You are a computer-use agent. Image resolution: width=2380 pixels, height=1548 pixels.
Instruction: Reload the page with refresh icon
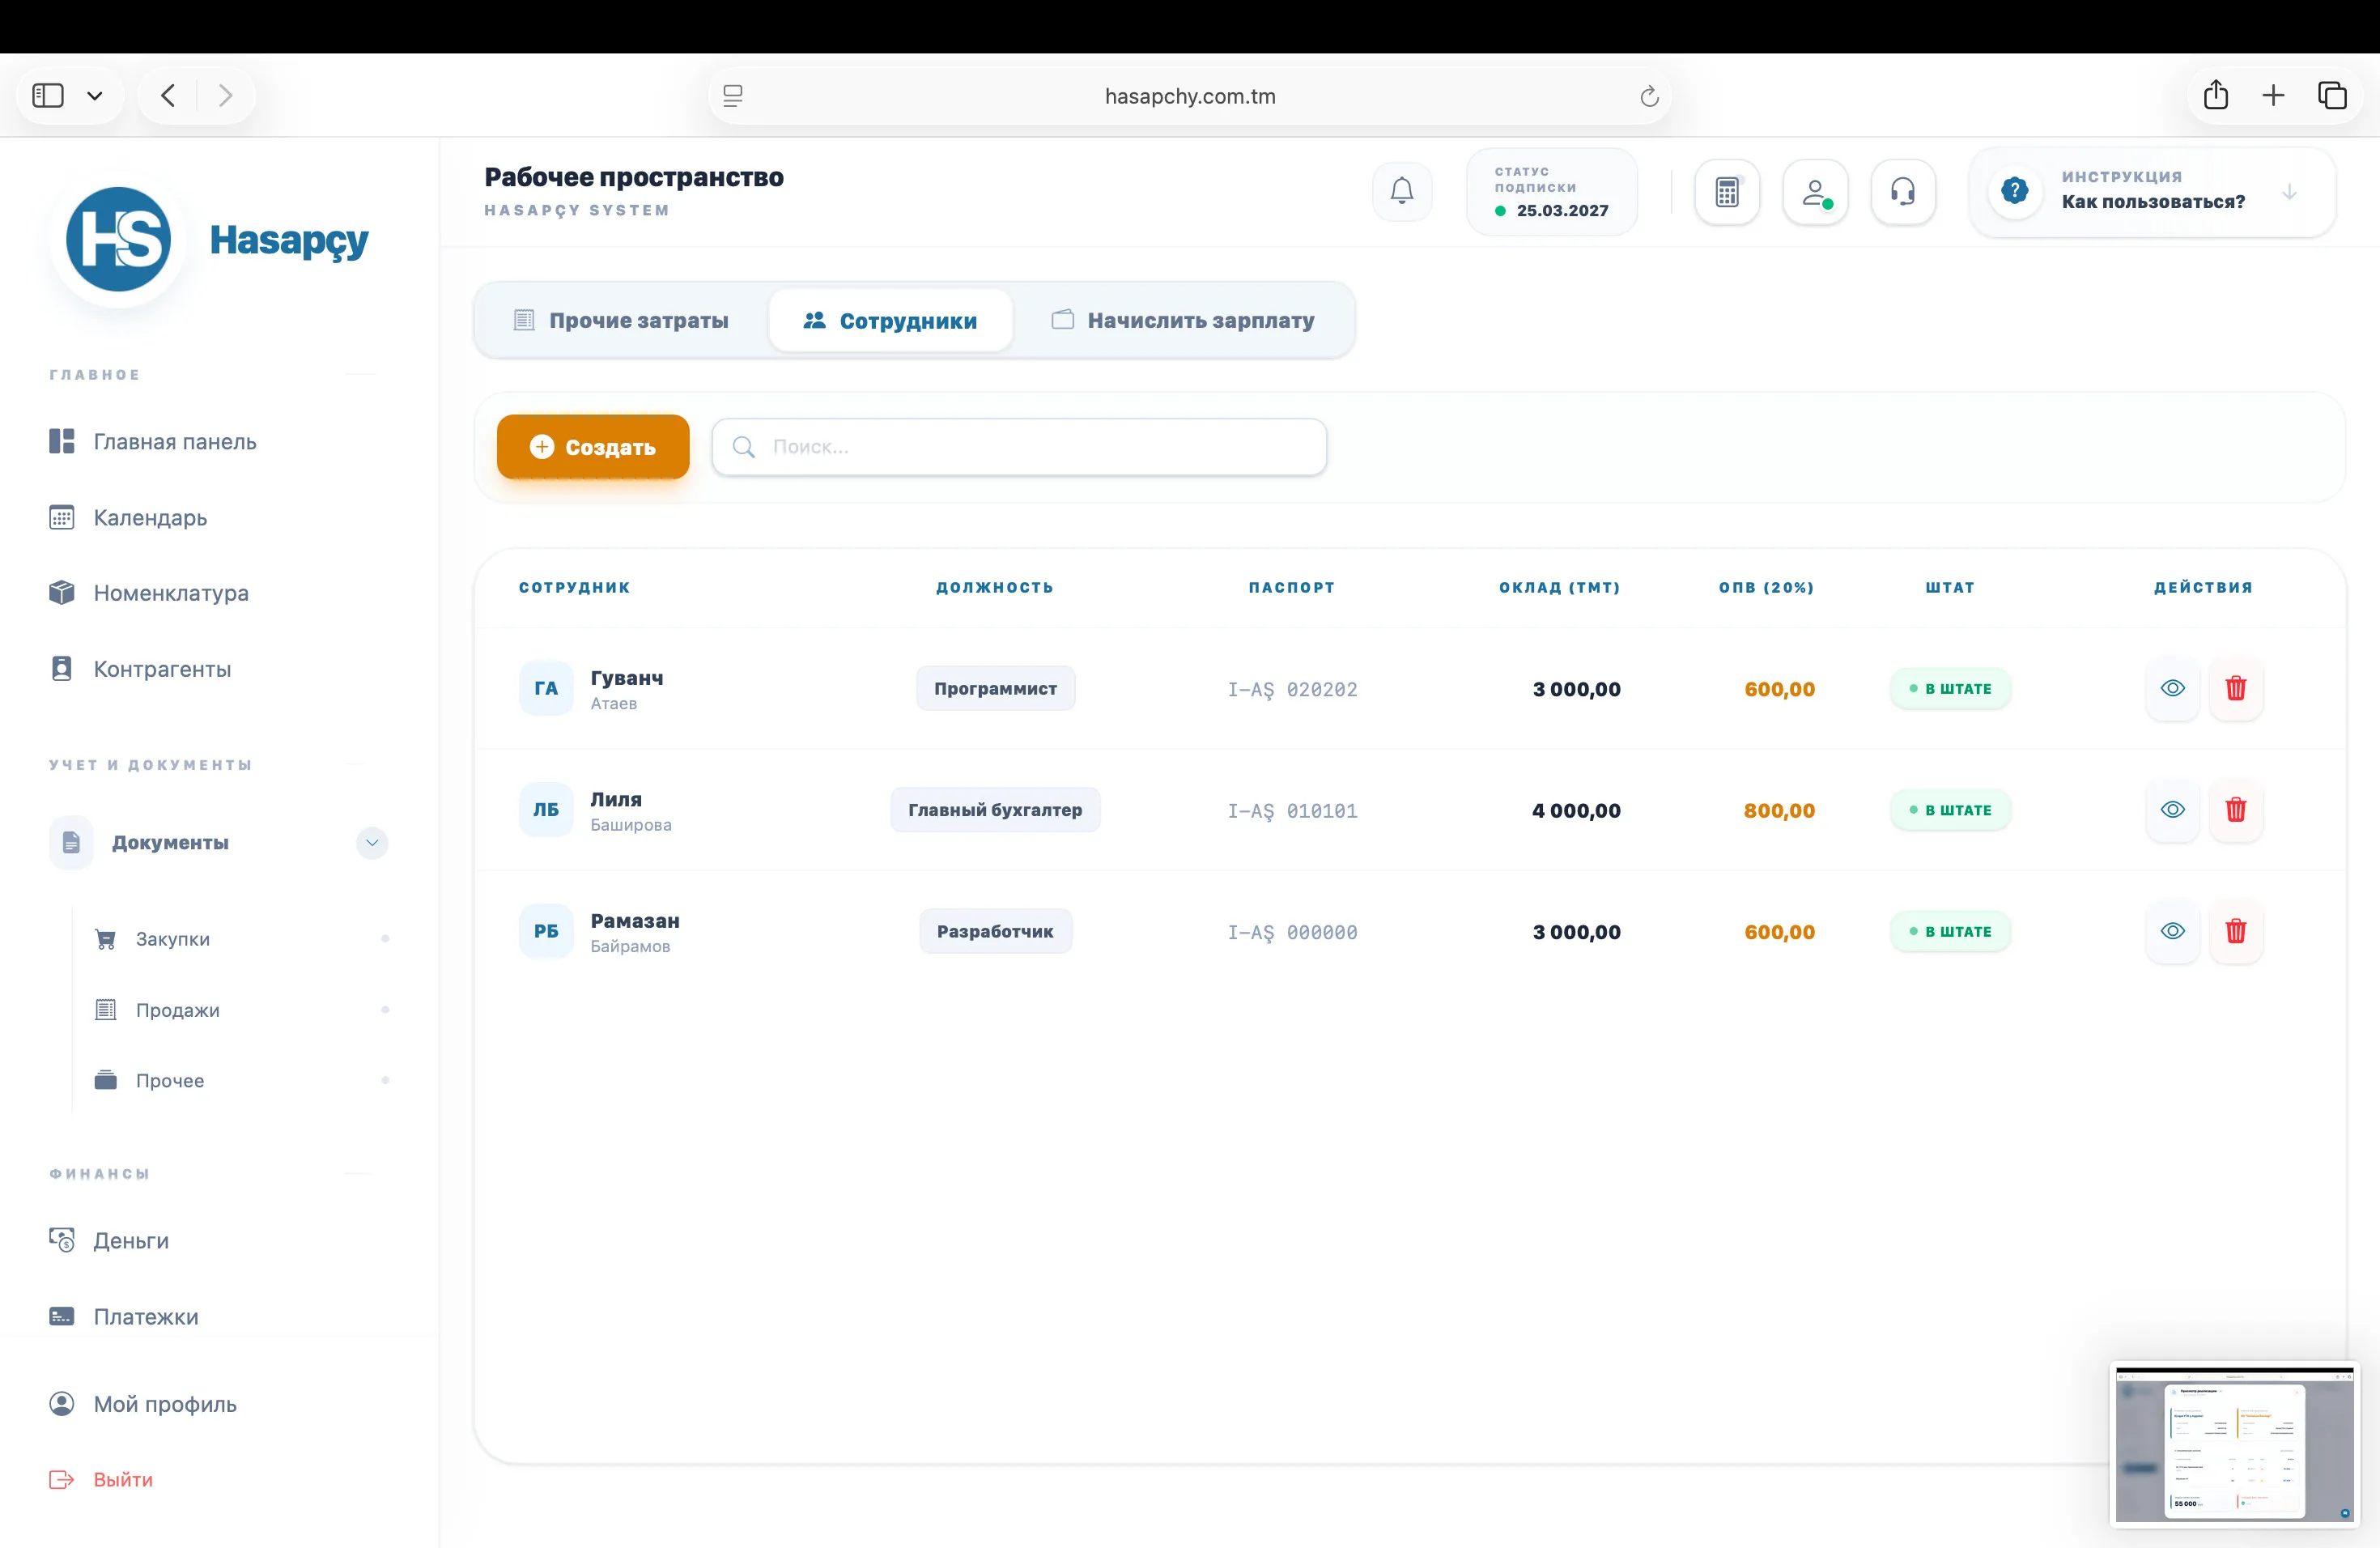[x=1649, y=96]
